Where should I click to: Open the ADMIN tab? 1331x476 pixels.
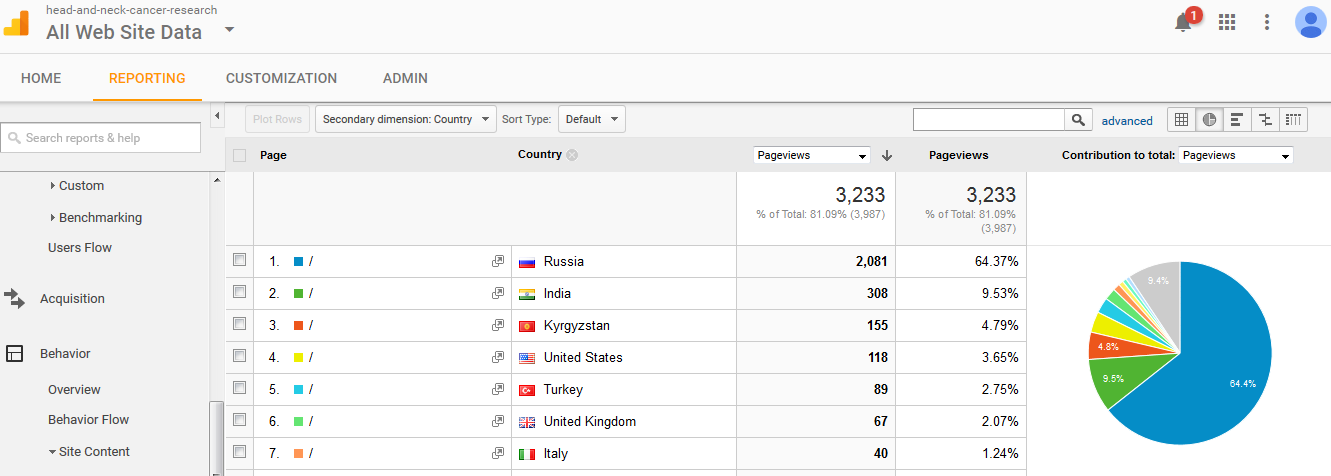[x=405, y=78]
